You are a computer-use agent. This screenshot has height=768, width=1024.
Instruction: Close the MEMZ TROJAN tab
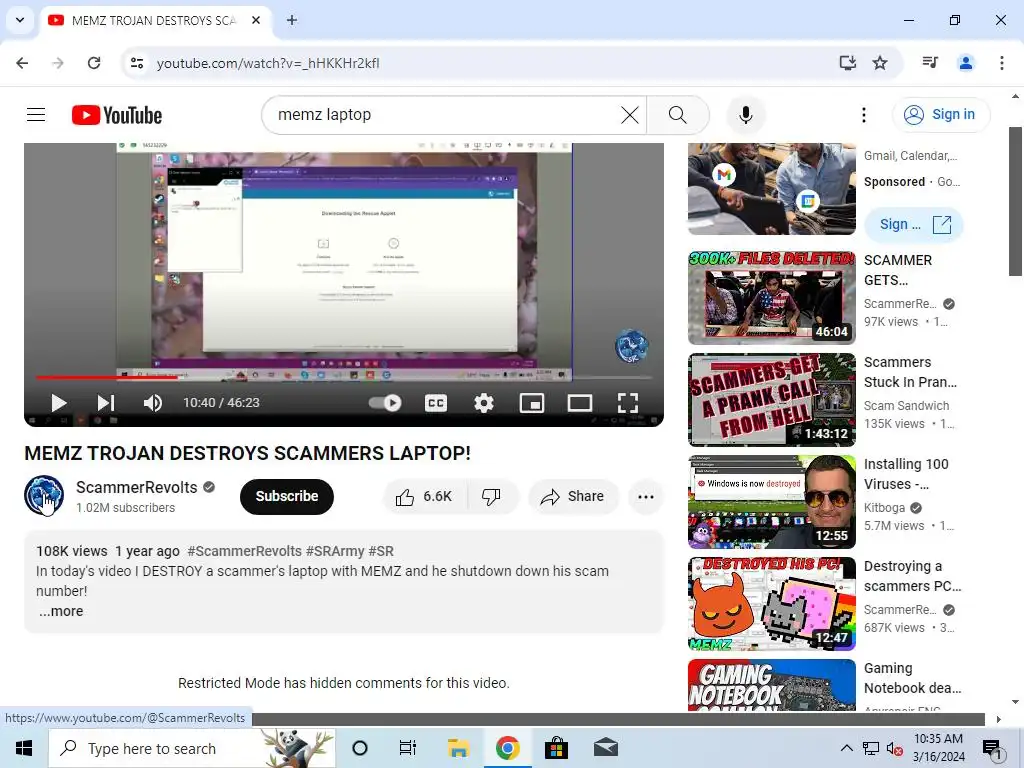pyautogui.click(x=256, y=20)
